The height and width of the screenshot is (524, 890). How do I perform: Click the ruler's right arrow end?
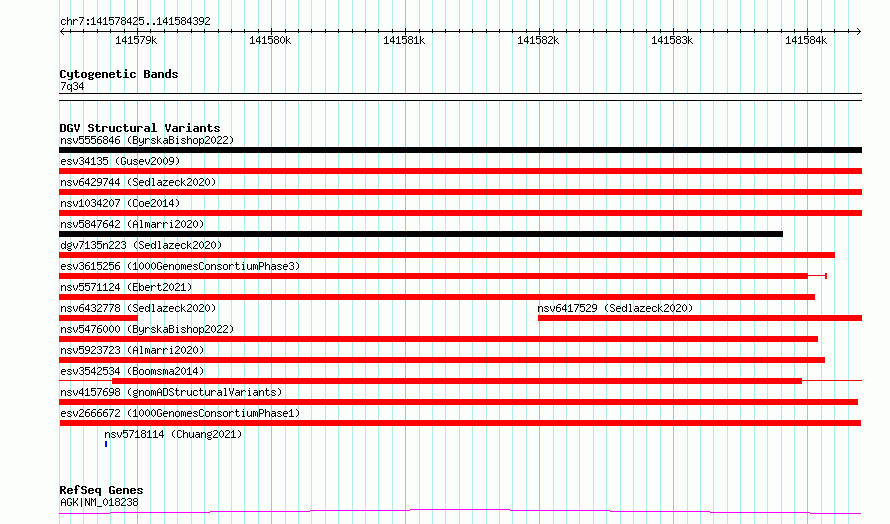click(x=859, y=32)
